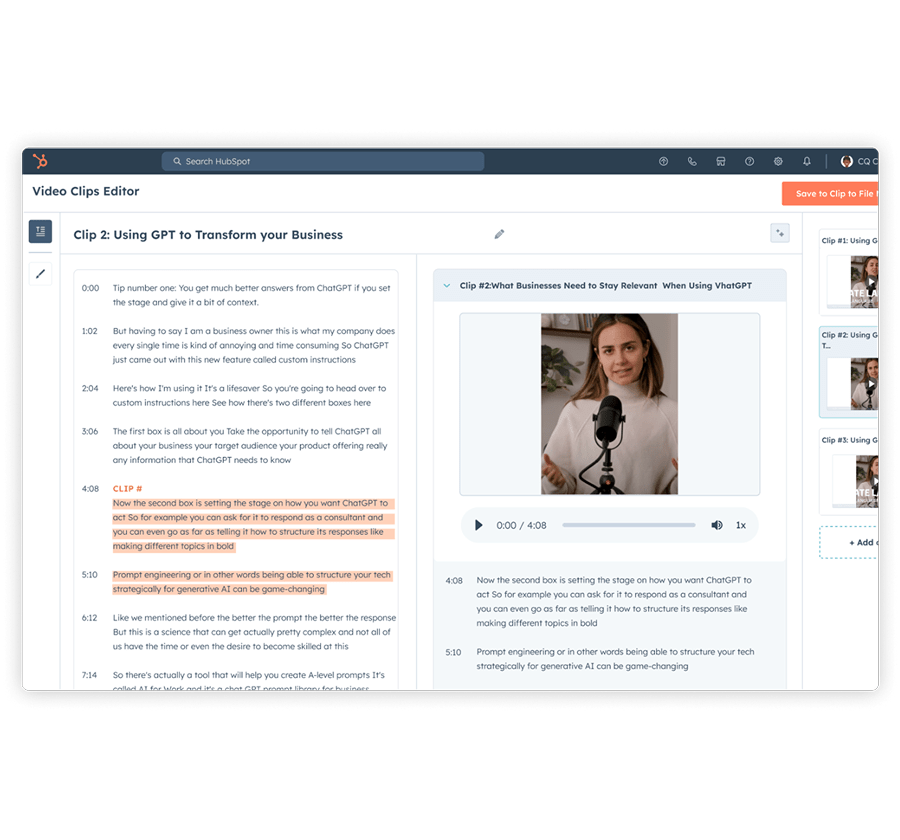
Task: Click Save to Clip to File button
Action: point(830,193)
